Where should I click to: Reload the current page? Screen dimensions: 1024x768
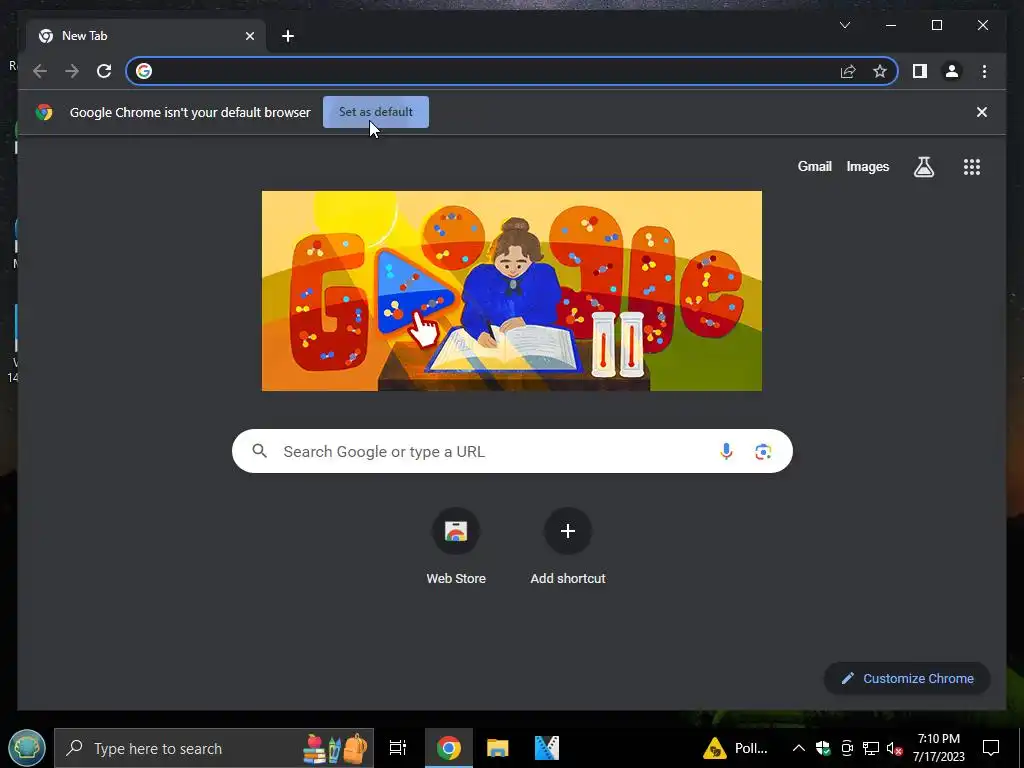point(104,71)
